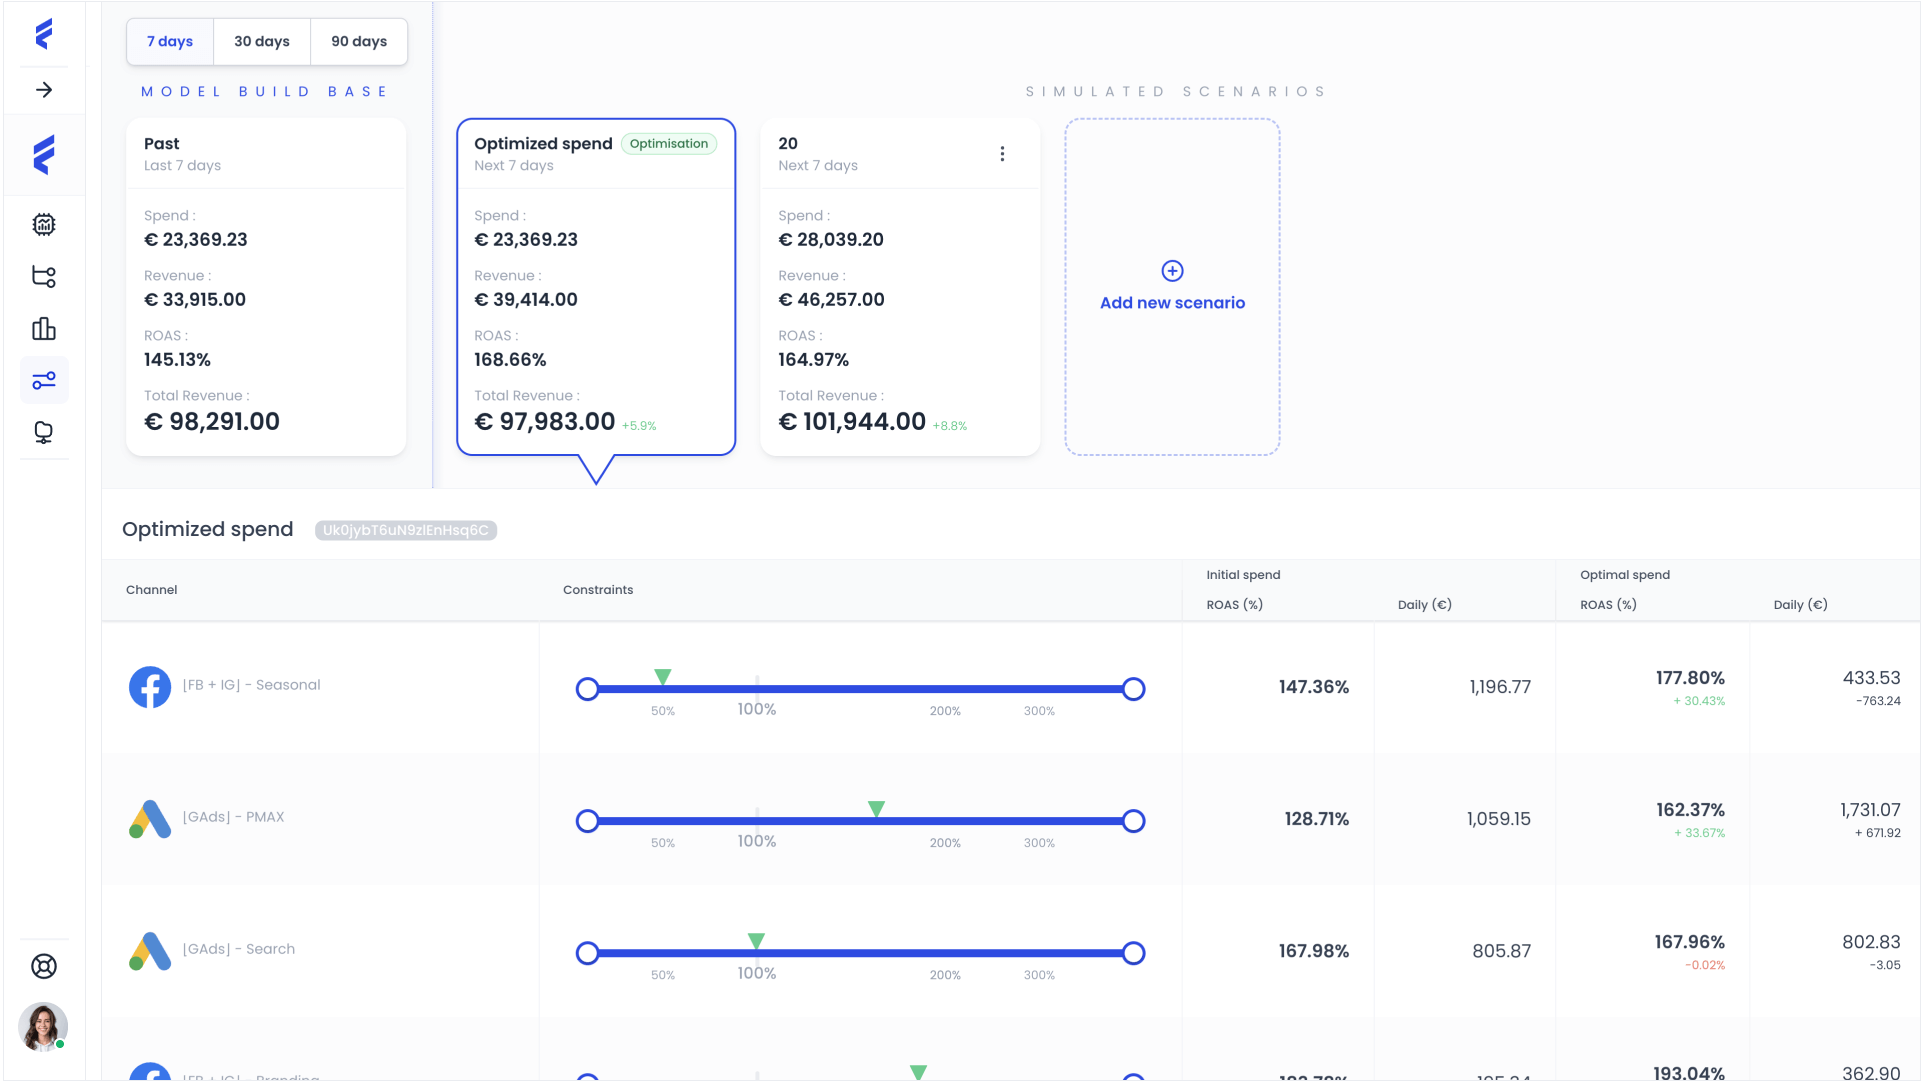The height and width of the screenshot is (1081, 1921).
Task: Click Search optimal ROAS 167.96%
Action: 1690,942
